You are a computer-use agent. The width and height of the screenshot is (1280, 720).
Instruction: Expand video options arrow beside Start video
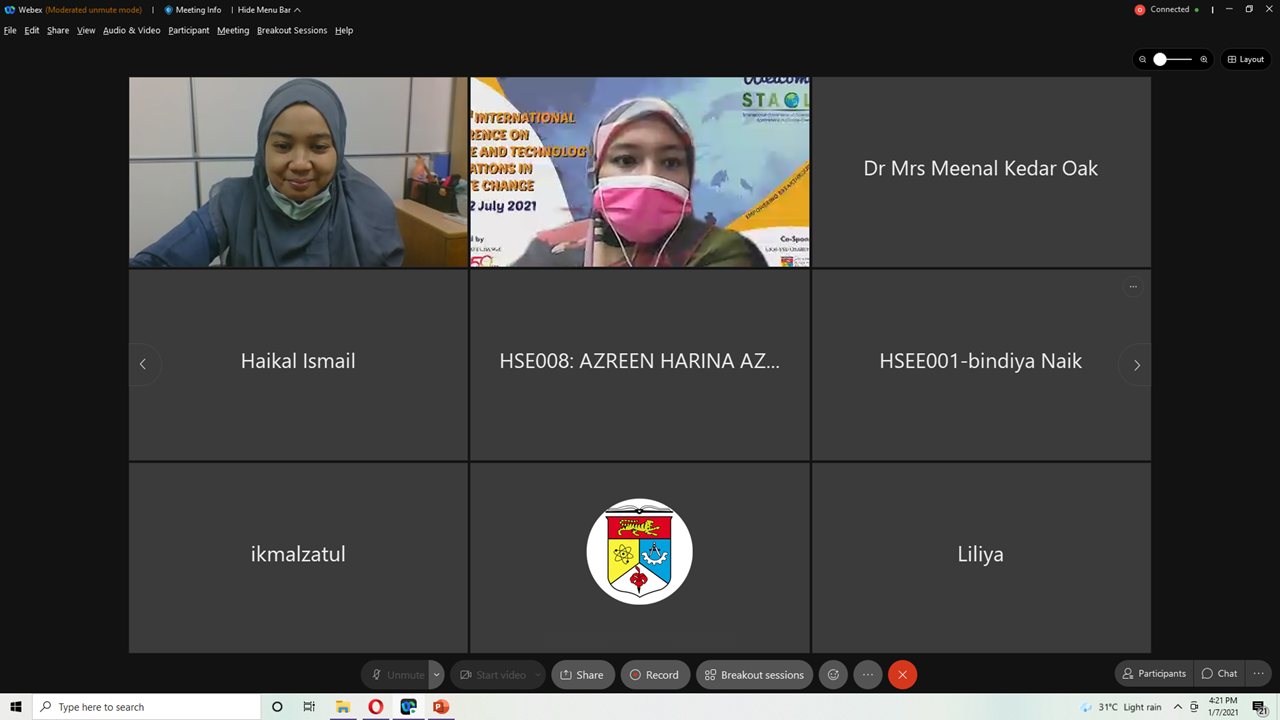tap(538, 675)
